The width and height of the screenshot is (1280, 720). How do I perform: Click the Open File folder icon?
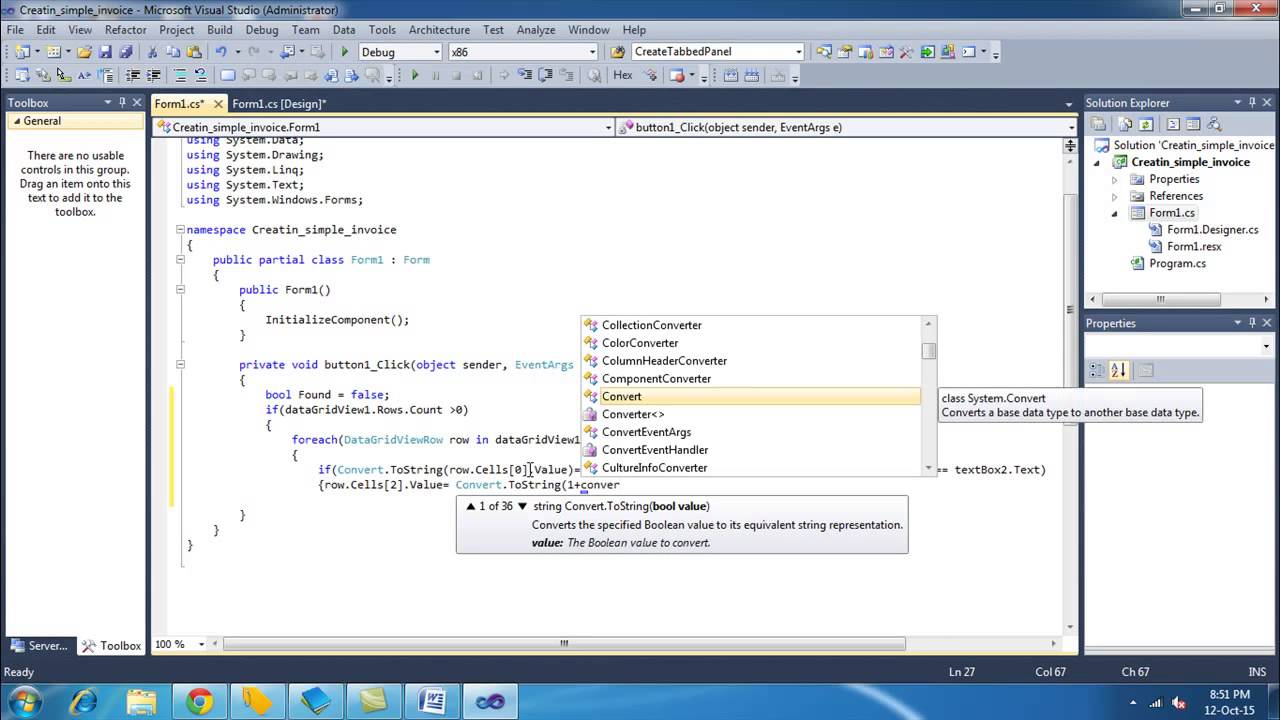click(x=84, y=52)
